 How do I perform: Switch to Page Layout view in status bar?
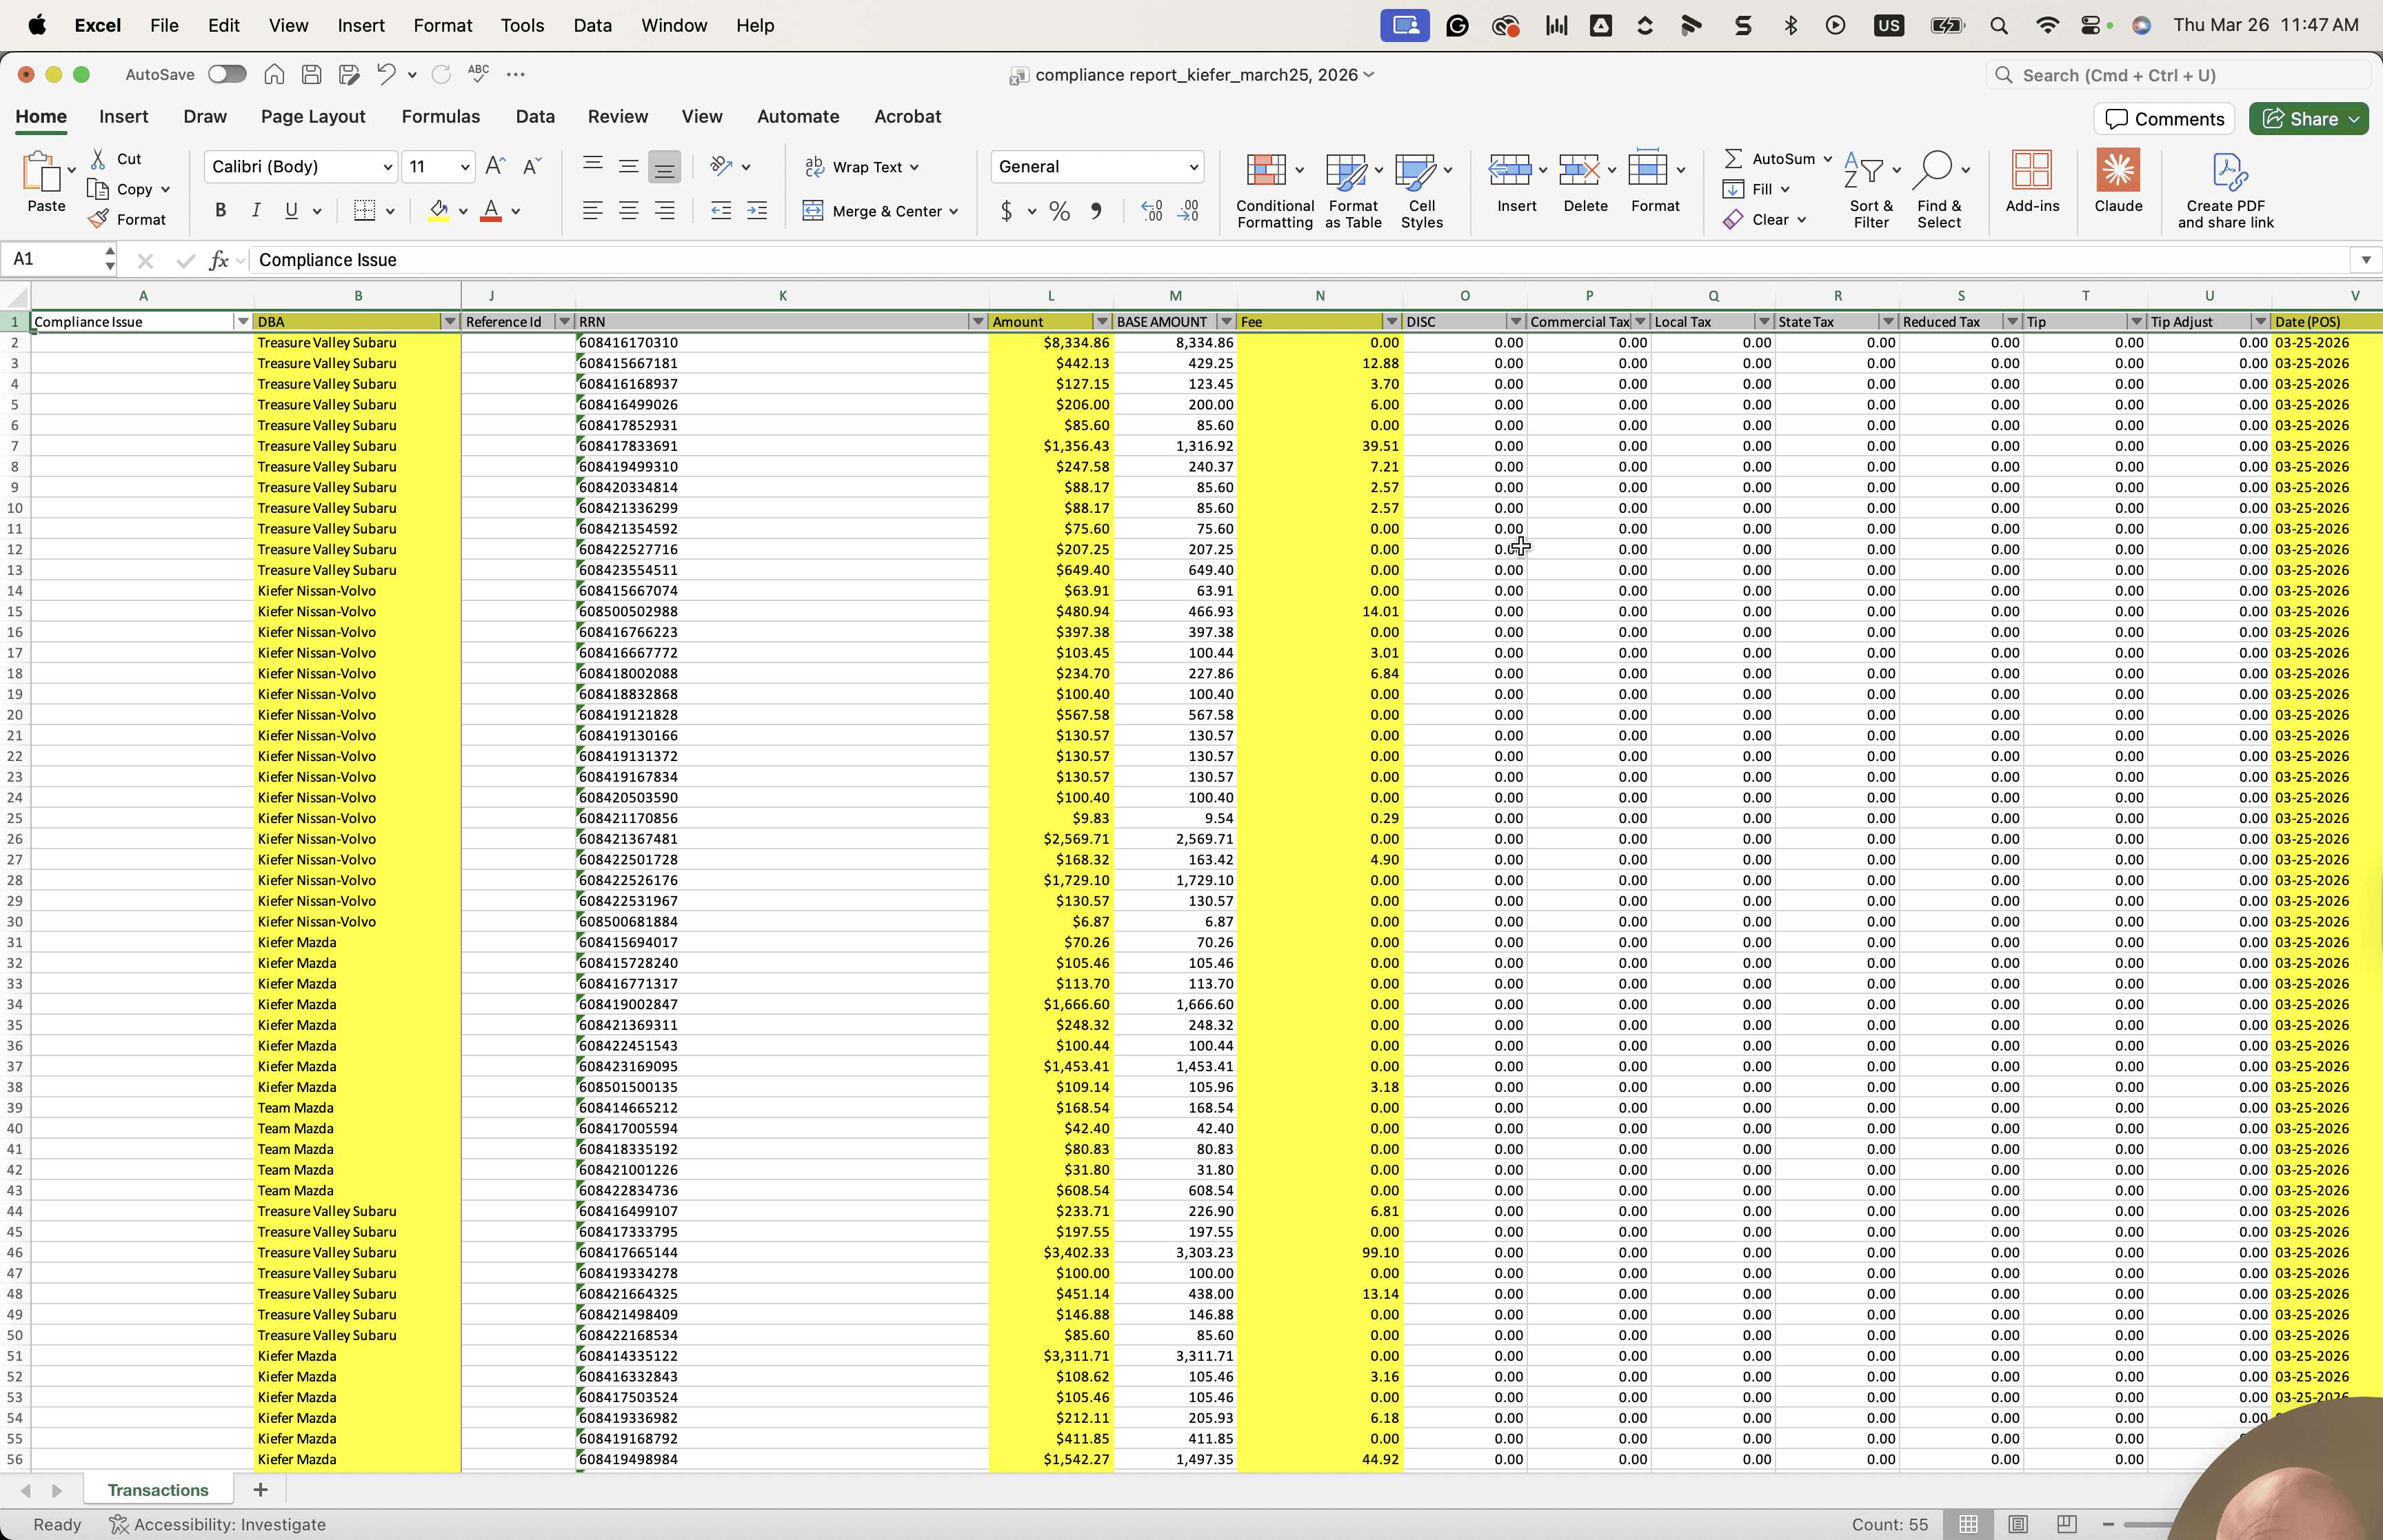pyautogui.click(x=2017, y=1524)
